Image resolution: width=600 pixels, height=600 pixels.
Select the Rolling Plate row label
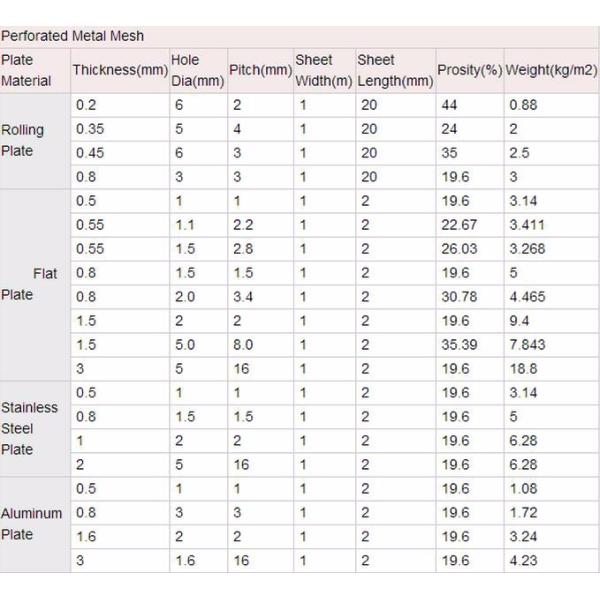23,141
